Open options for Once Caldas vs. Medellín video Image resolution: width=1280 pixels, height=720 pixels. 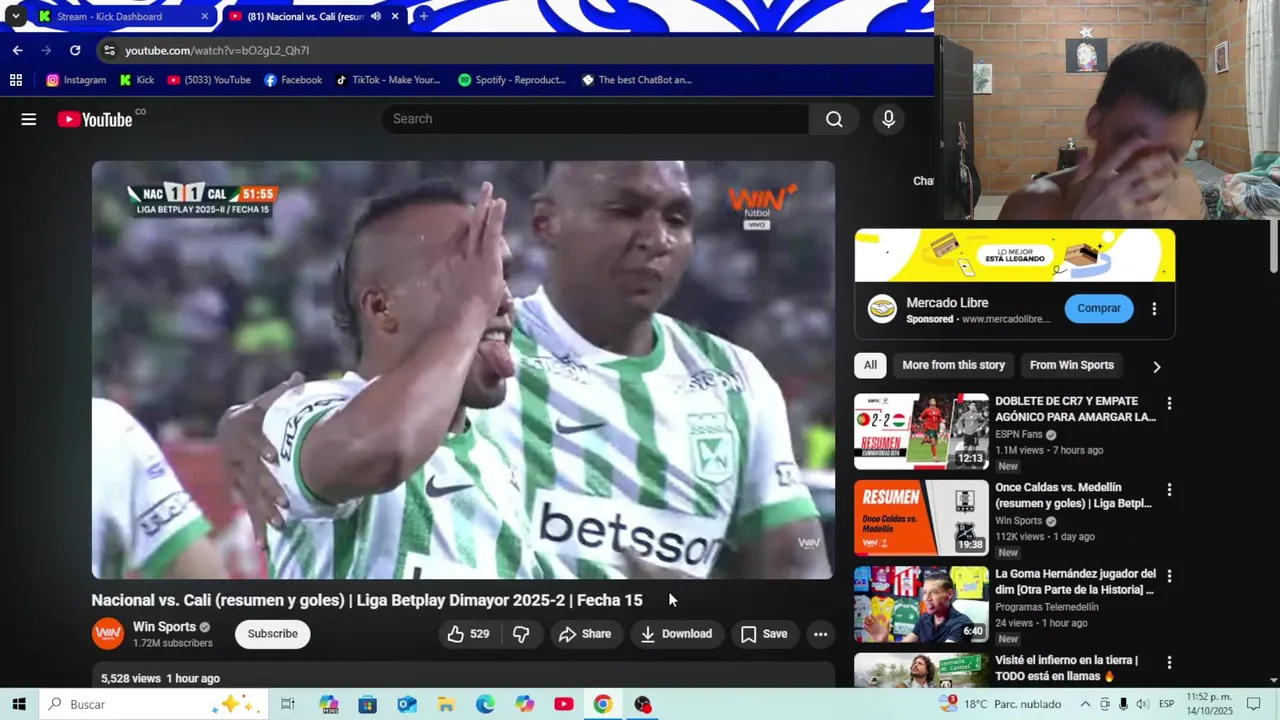tap(1169, 490)
